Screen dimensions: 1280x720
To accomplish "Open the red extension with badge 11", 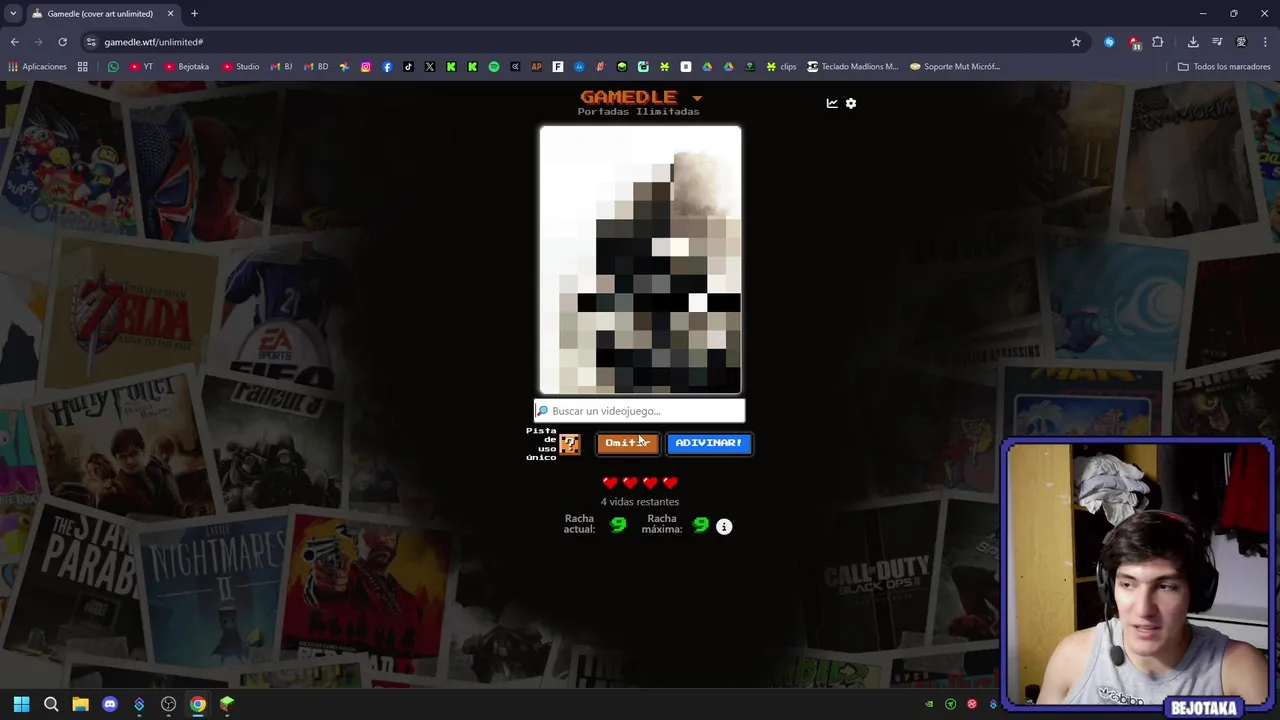I will pos(1134,42).
